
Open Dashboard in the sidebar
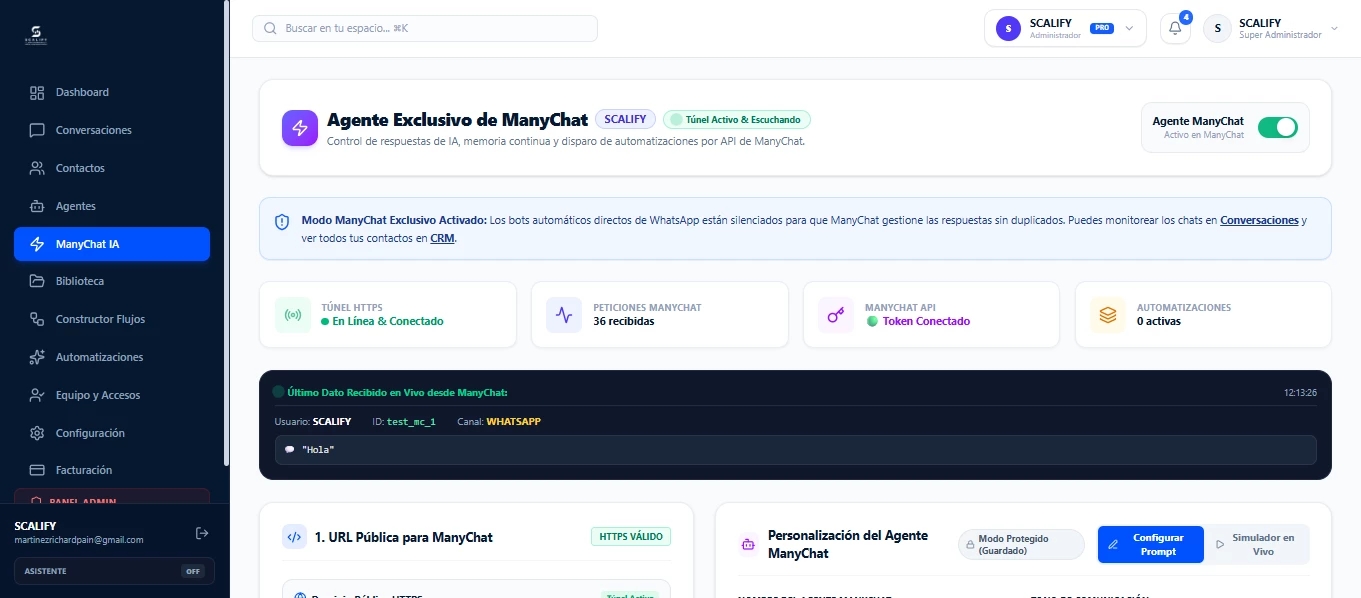[x=112, y=92]
